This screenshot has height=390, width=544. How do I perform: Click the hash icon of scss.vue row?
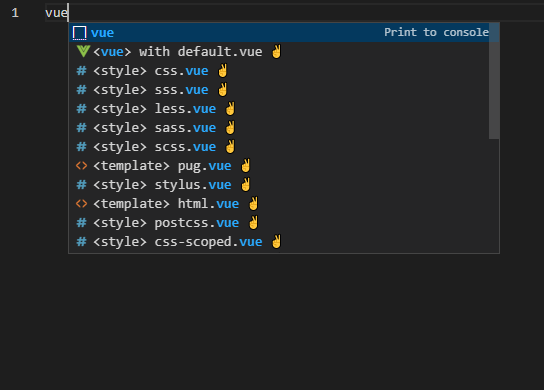pyautogui.click(x=82, y=147)
